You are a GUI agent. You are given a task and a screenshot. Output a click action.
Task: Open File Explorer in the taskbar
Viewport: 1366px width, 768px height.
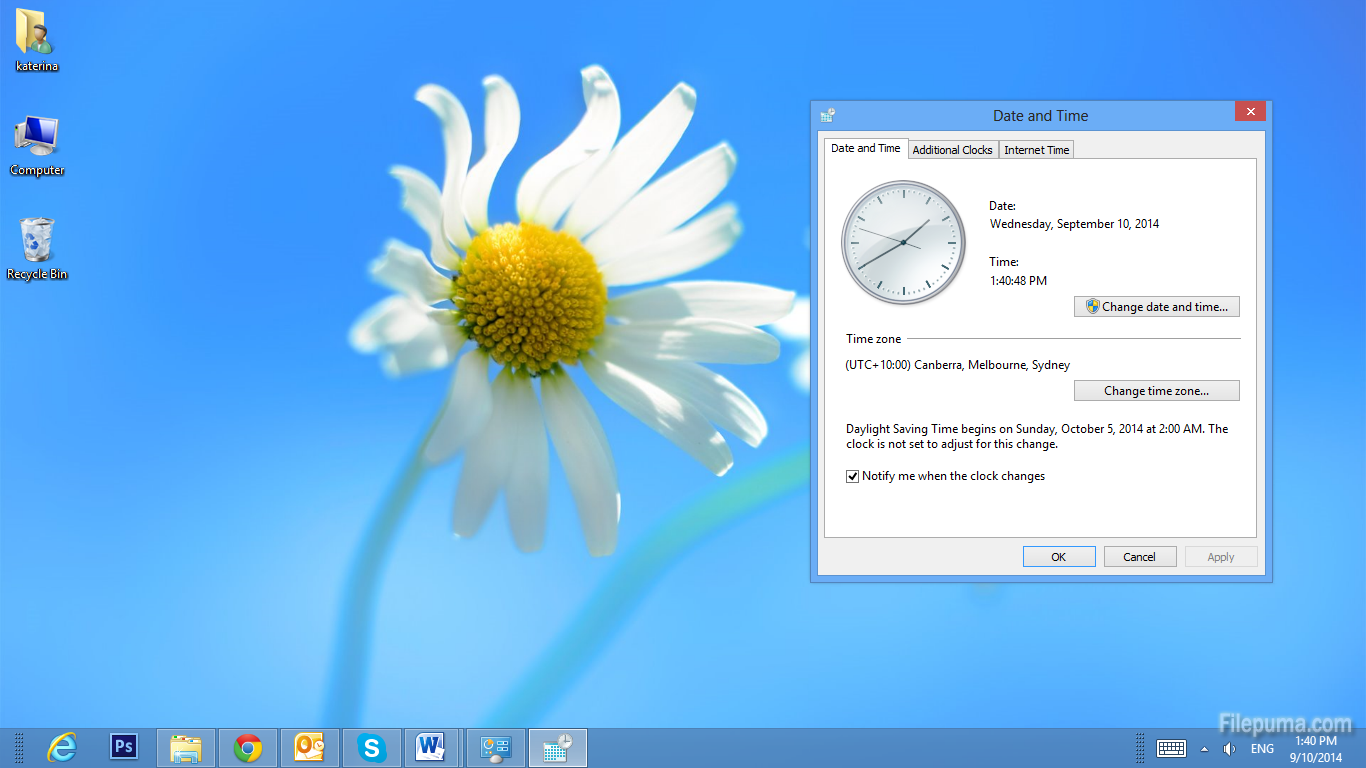click(x=186, y=747)
